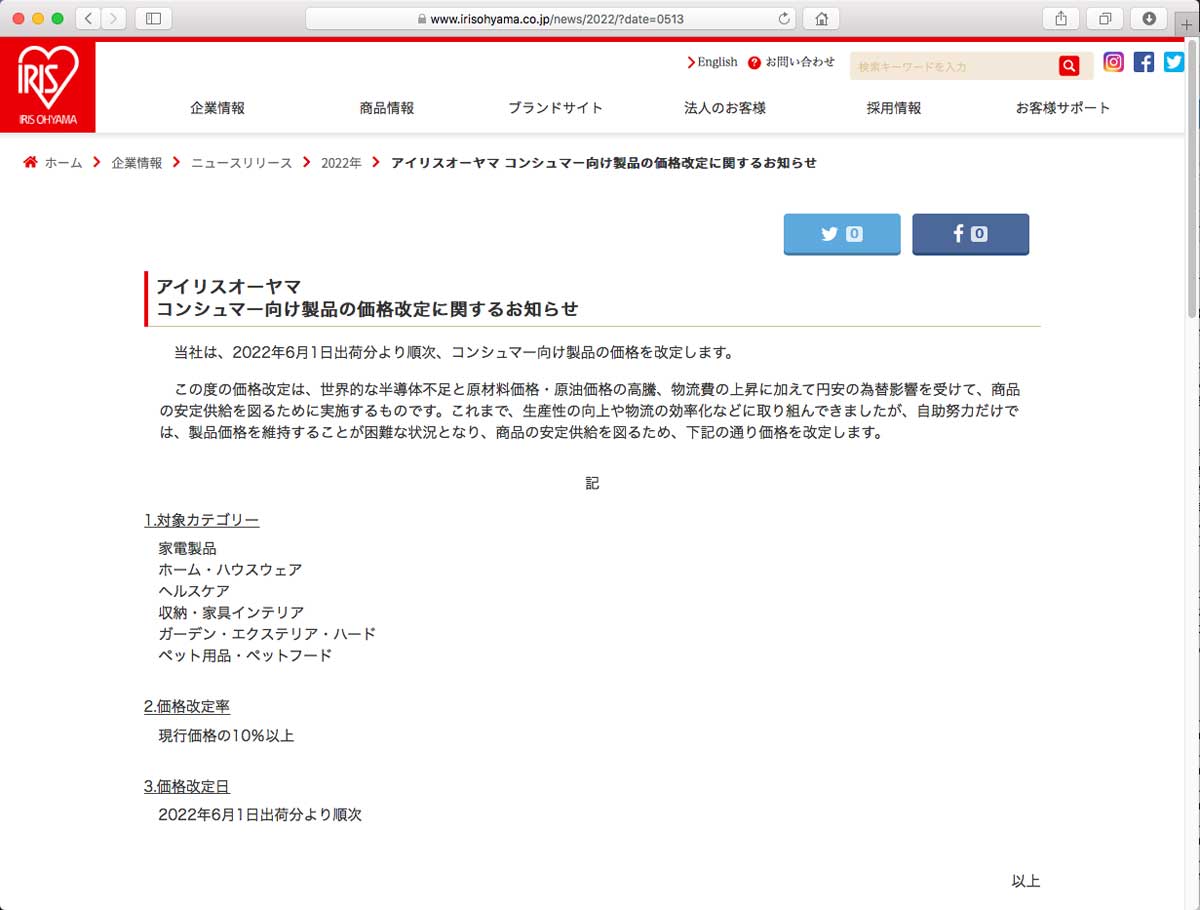Click the Safari share icon
1200x910 pixels.
pyautogui.click(x=1061, y=19)
